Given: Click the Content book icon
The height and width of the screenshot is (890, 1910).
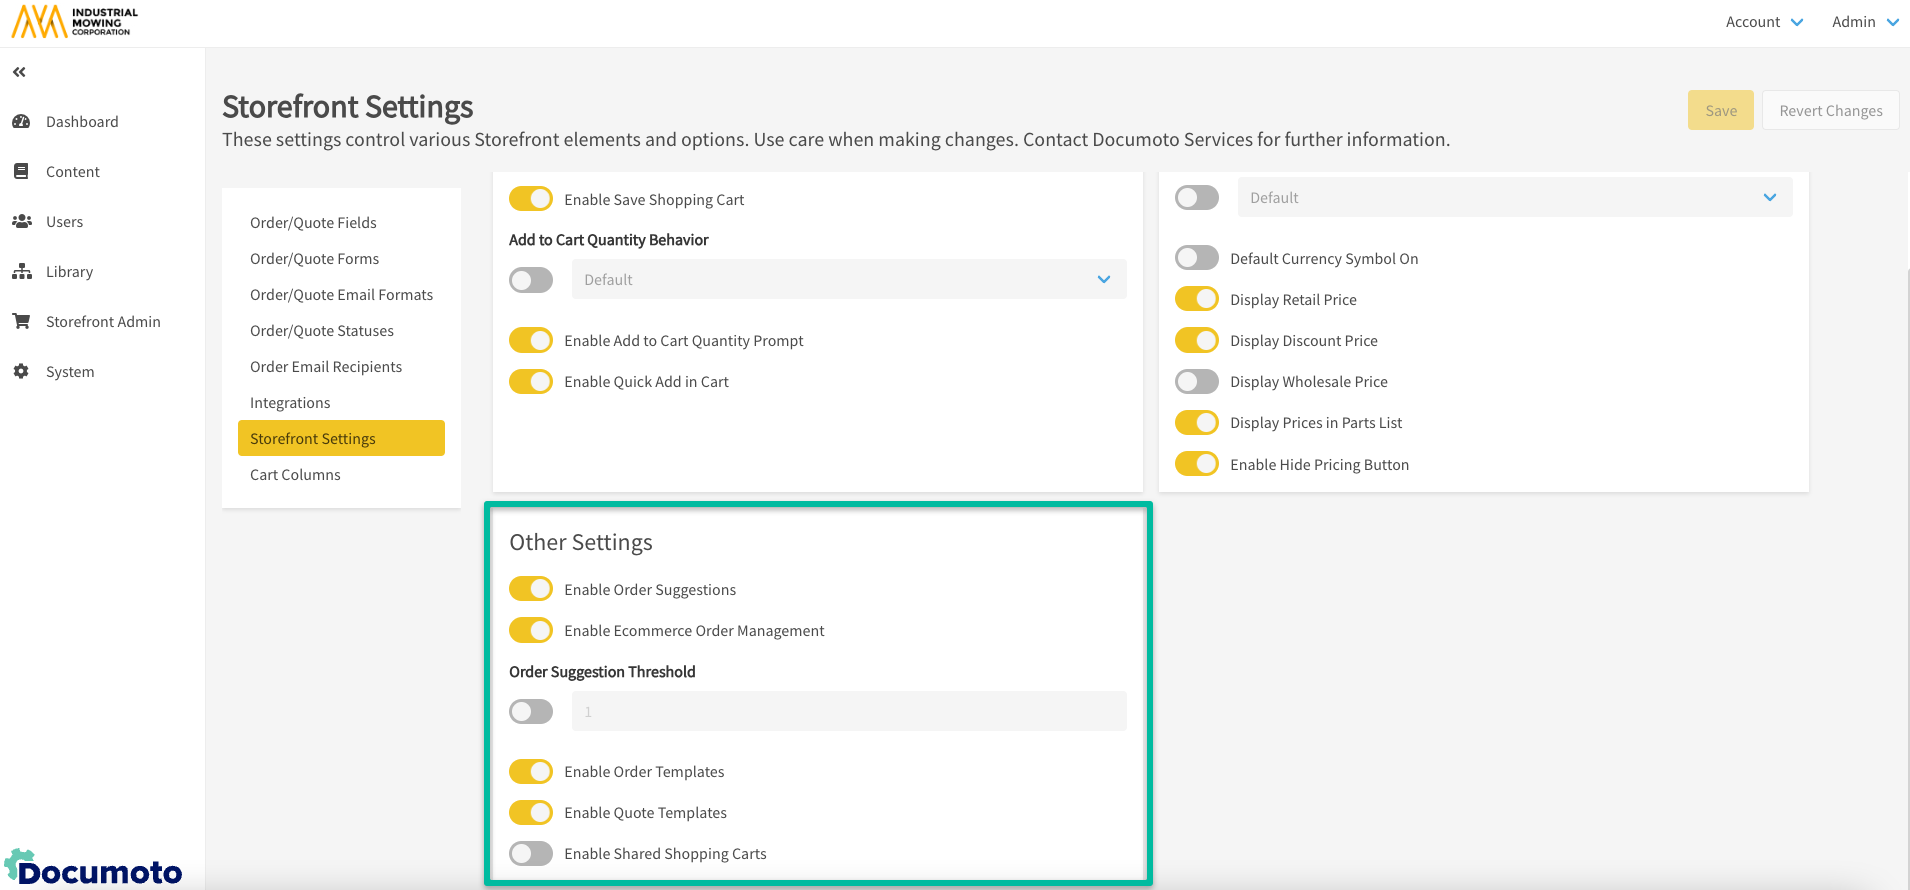Looking at the screenshot, I should [x=21, y=172].
